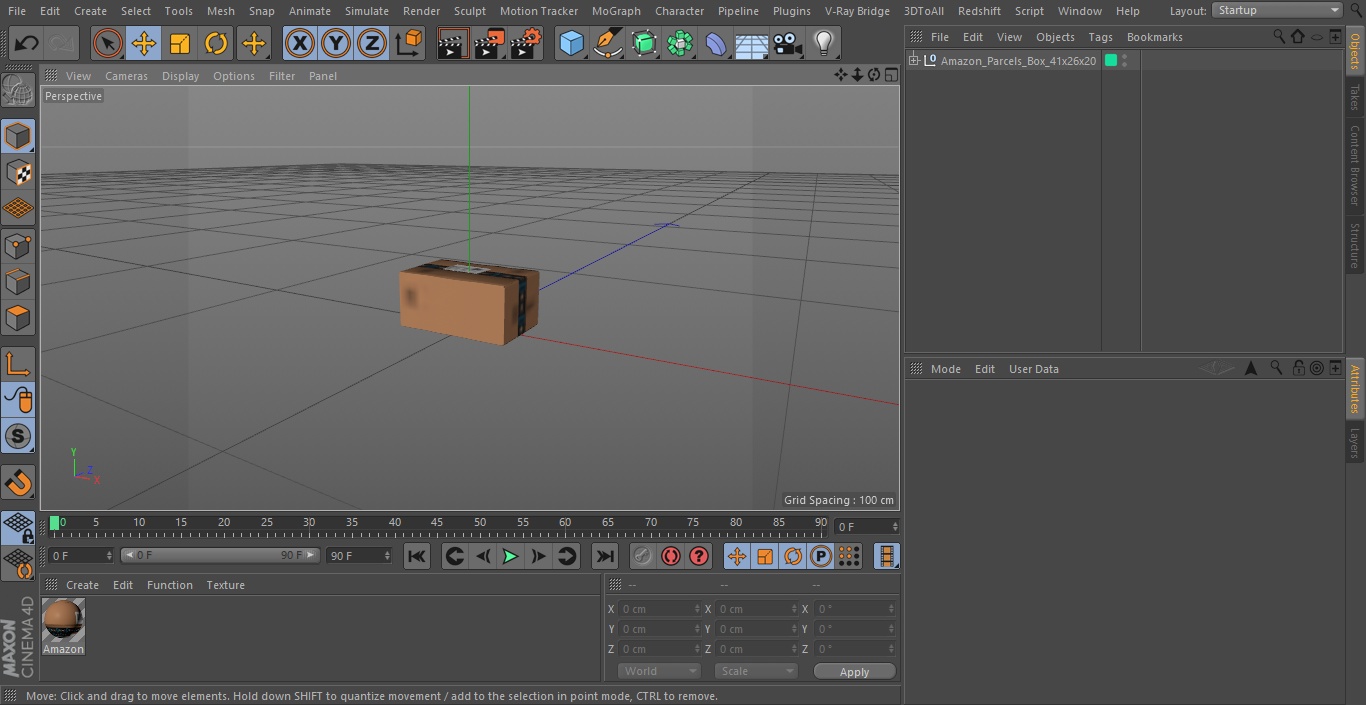Enable the magnet snap icon in the left sidebar
This screenshot has height=705, width=1366.
coord(18,483)
